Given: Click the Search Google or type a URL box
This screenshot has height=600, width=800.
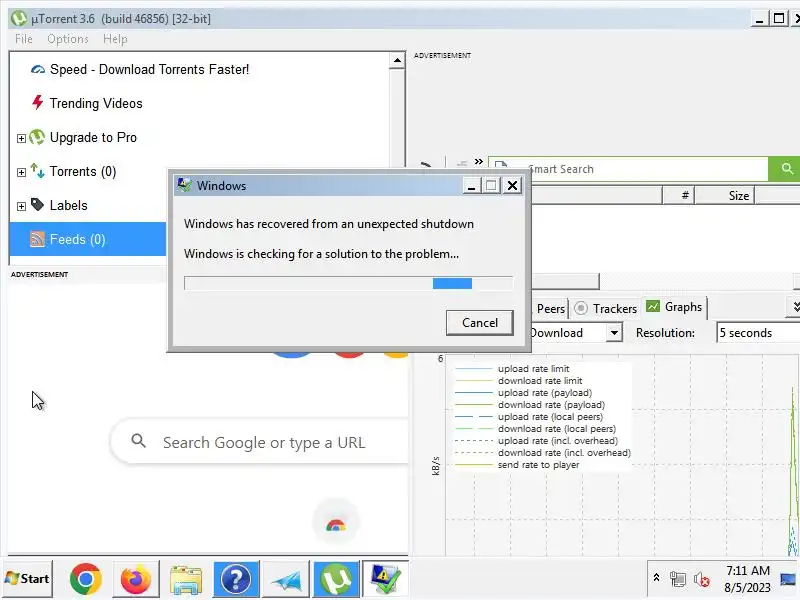Looking at the screenshot, I should click(260, 442).
